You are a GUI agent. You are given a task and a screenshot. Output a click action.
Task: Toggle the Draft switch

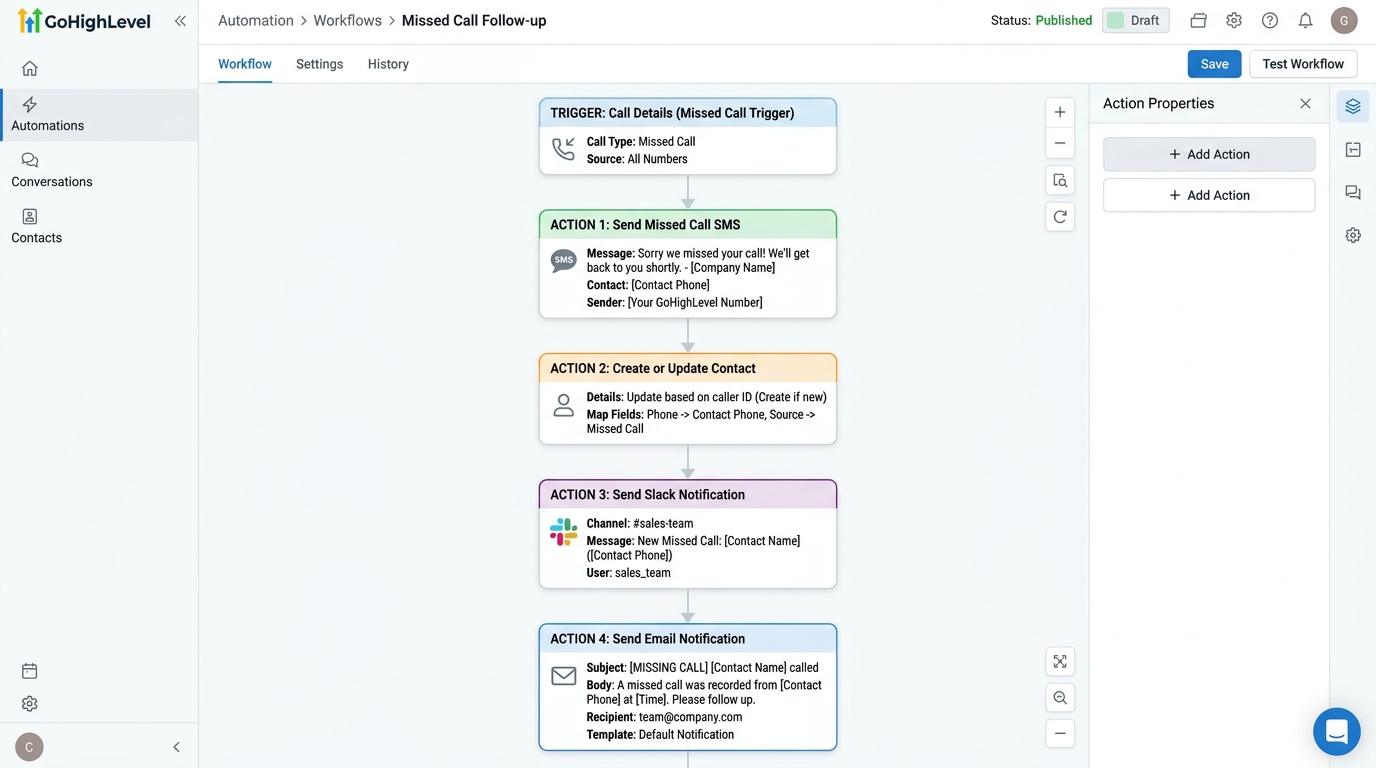coord(1136,20)
